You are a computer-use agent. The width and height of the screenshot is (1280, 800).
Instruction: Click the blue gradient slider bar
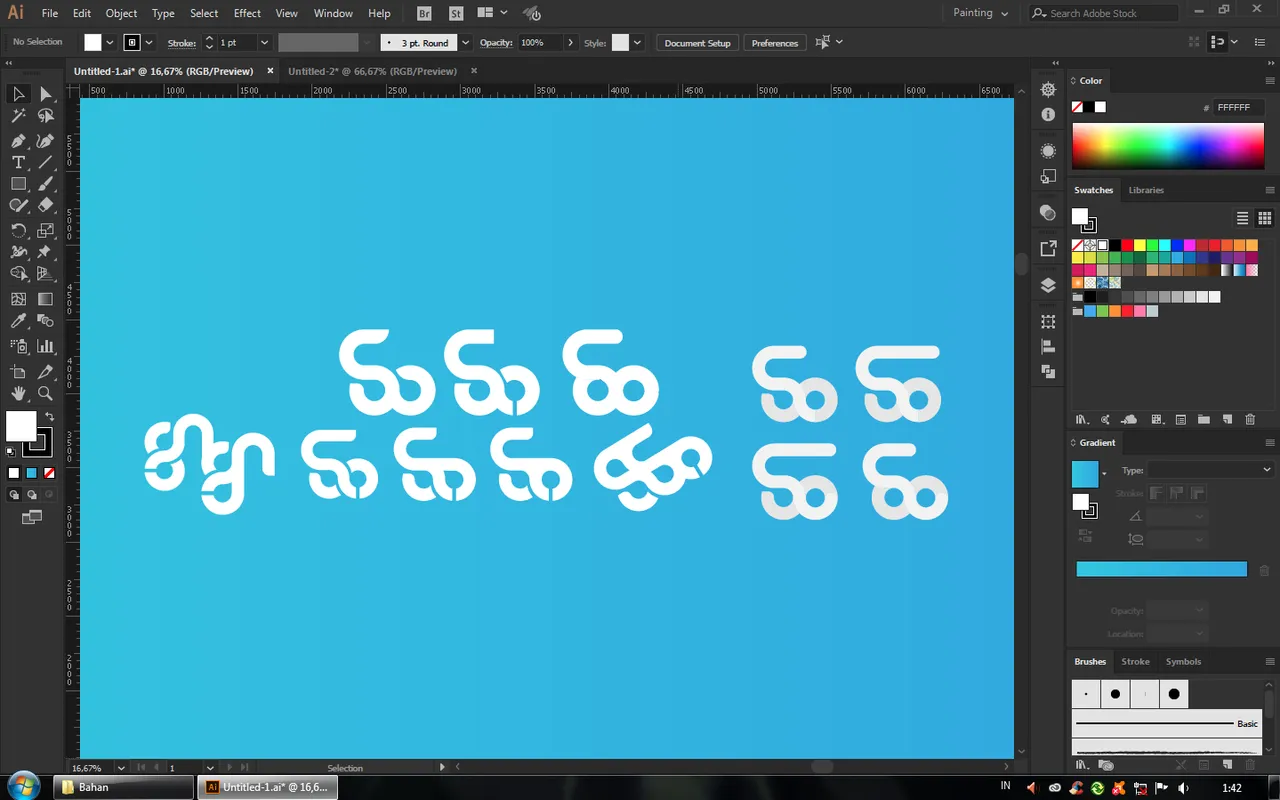[x=1161, y=569]
